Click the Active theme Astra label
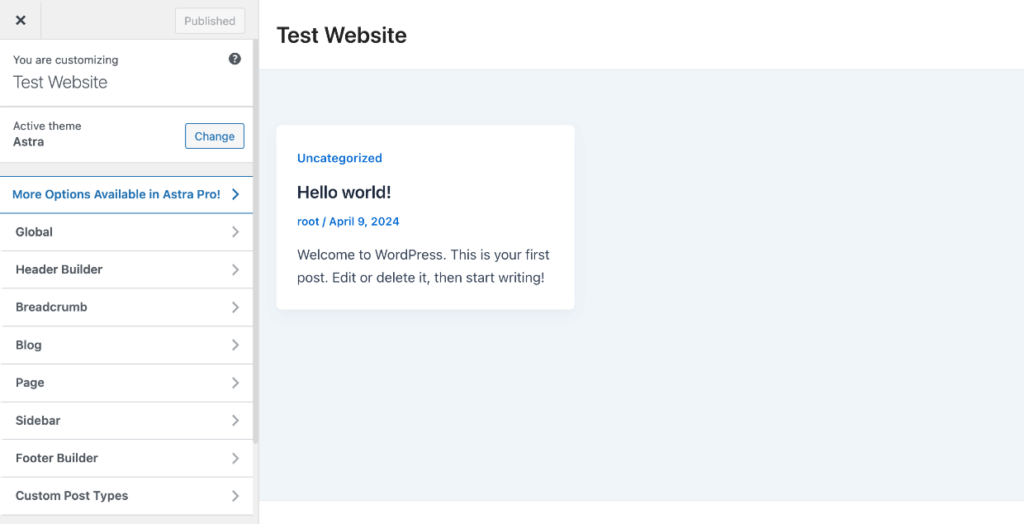 tap(47, 134)
